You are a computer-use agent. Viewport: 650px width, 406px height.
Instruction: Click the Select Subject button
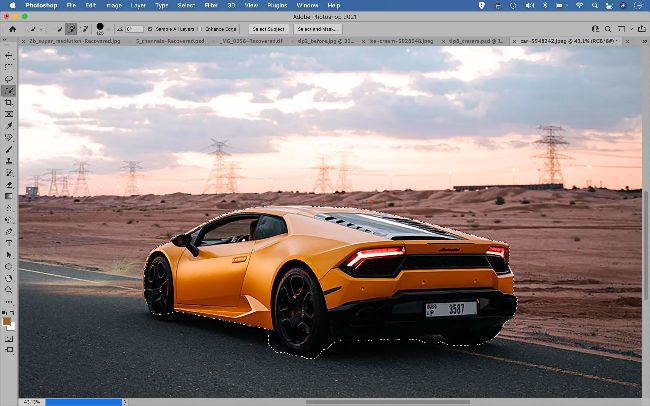[x=267, y=29]
